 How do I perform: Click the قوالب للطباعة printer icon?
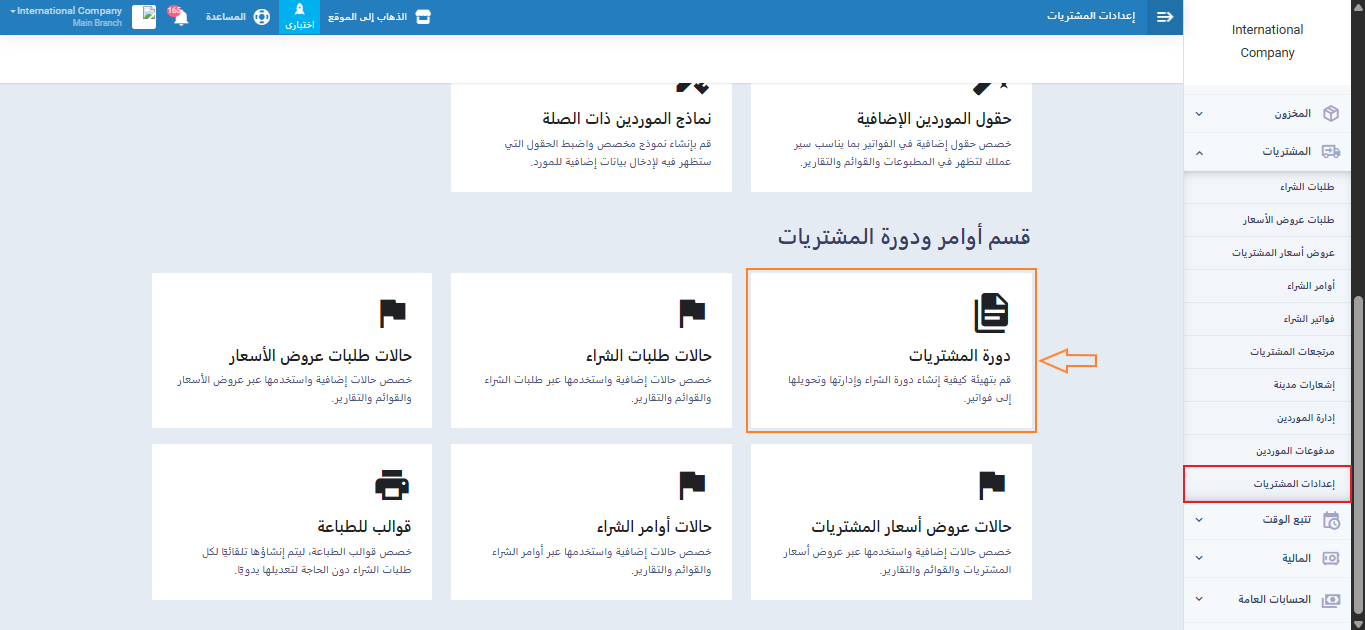(392, 485)
